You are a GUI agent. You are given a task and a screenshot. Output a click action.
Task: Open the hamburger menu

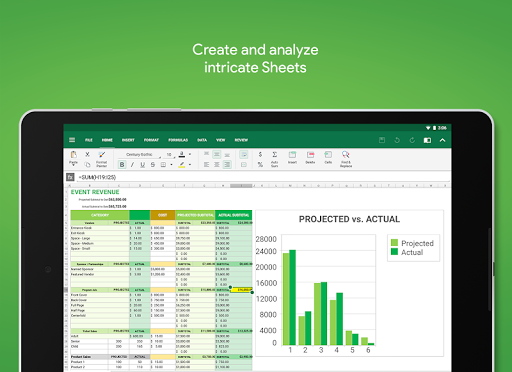[72, 140]
